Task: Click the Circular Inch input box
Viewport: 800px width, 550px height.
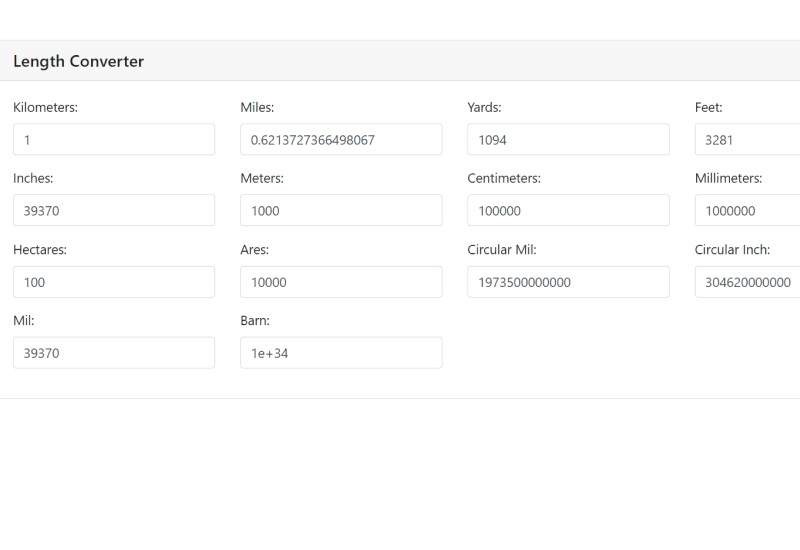Action: (750, 282)
